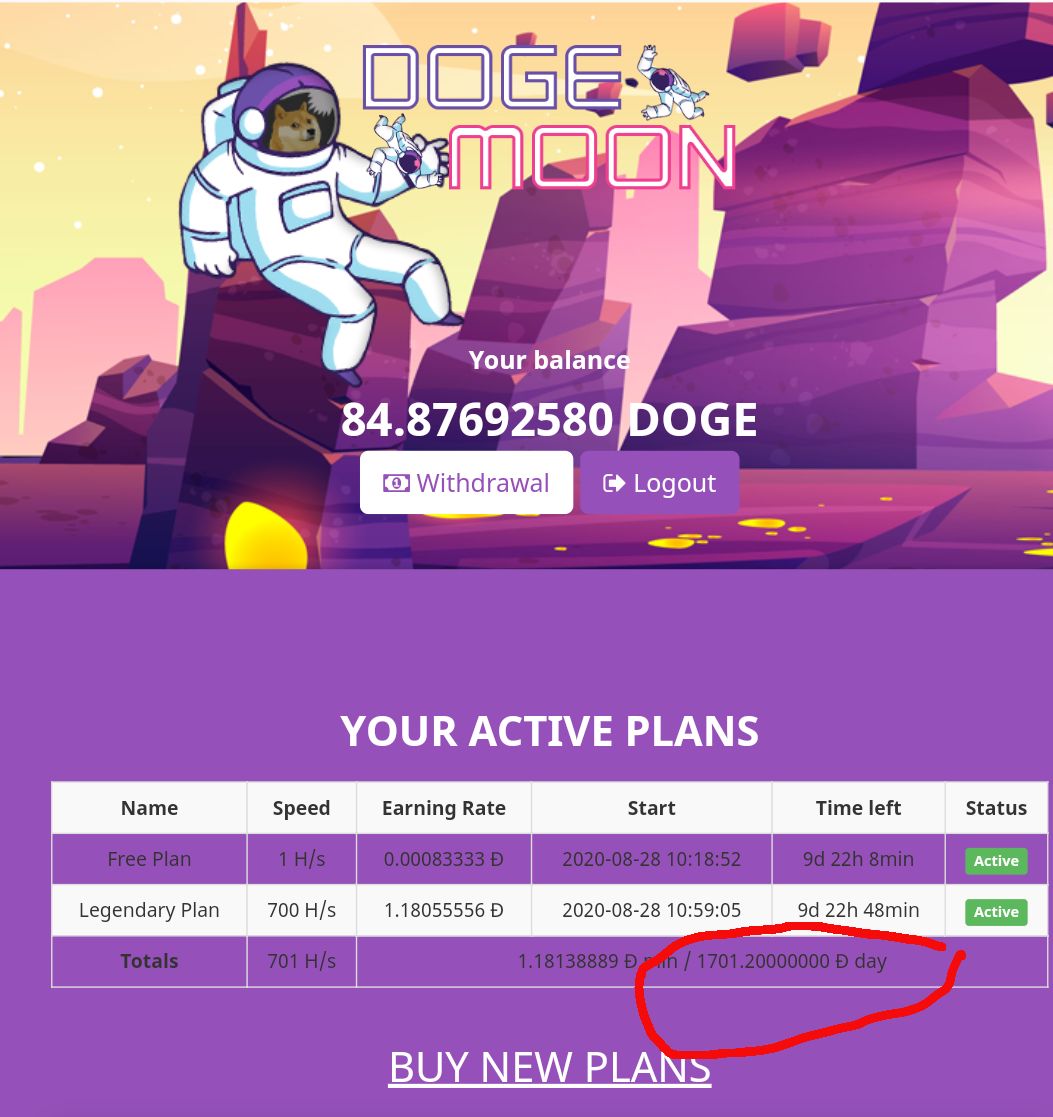Open the BUY NEW PLANS link

(549, 1066)
